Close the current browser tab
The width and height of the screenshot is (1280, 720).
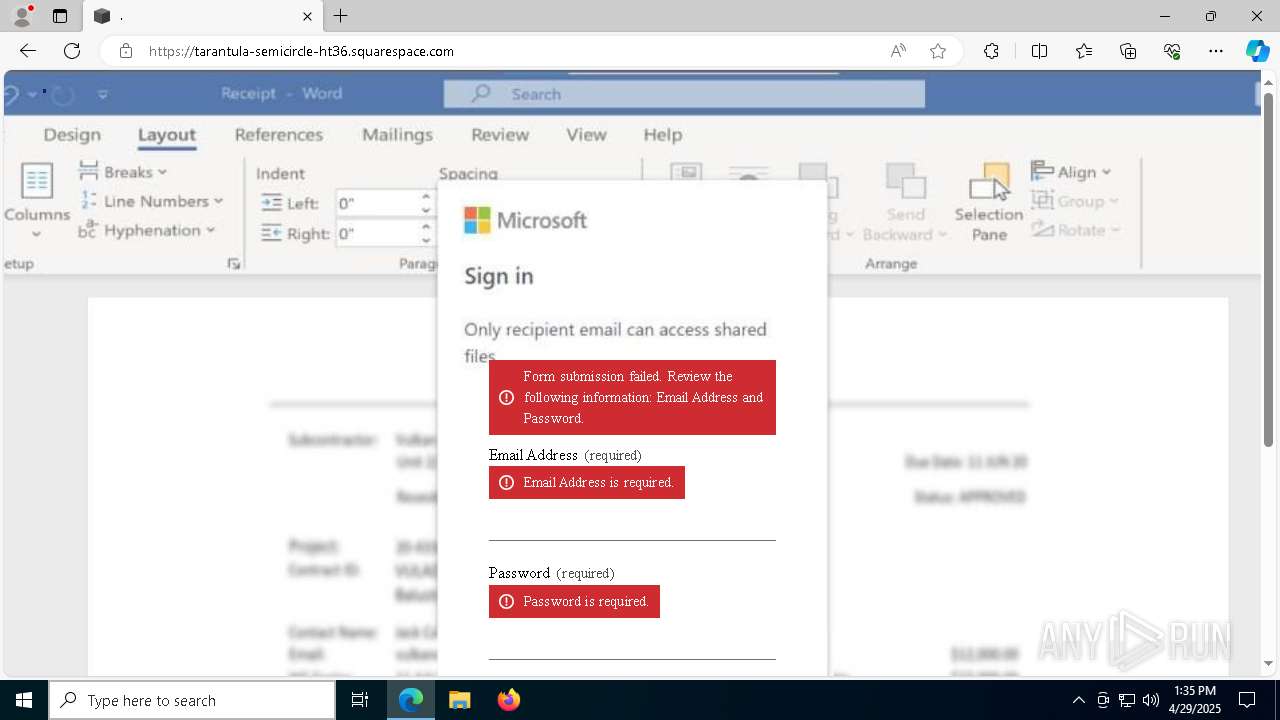(x=307, y=16)
